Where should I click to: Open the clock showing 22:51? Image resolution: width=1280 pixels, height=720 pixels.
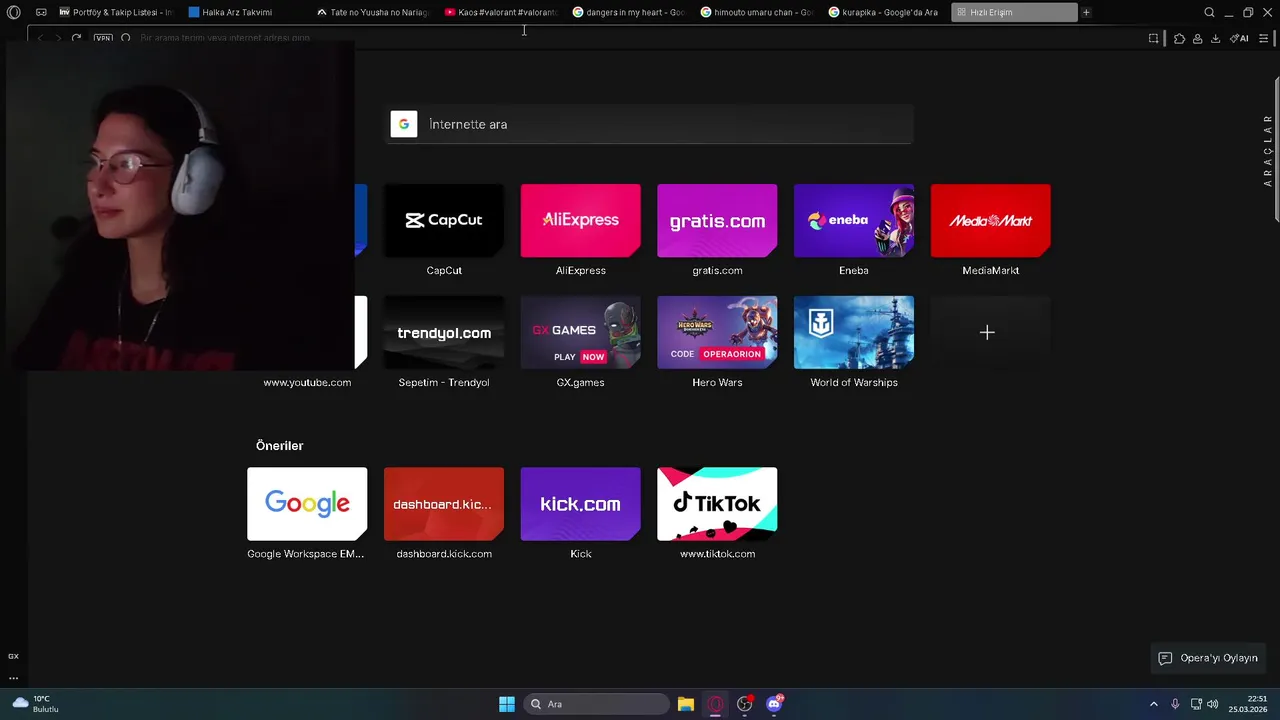(x=1249, y=704)
